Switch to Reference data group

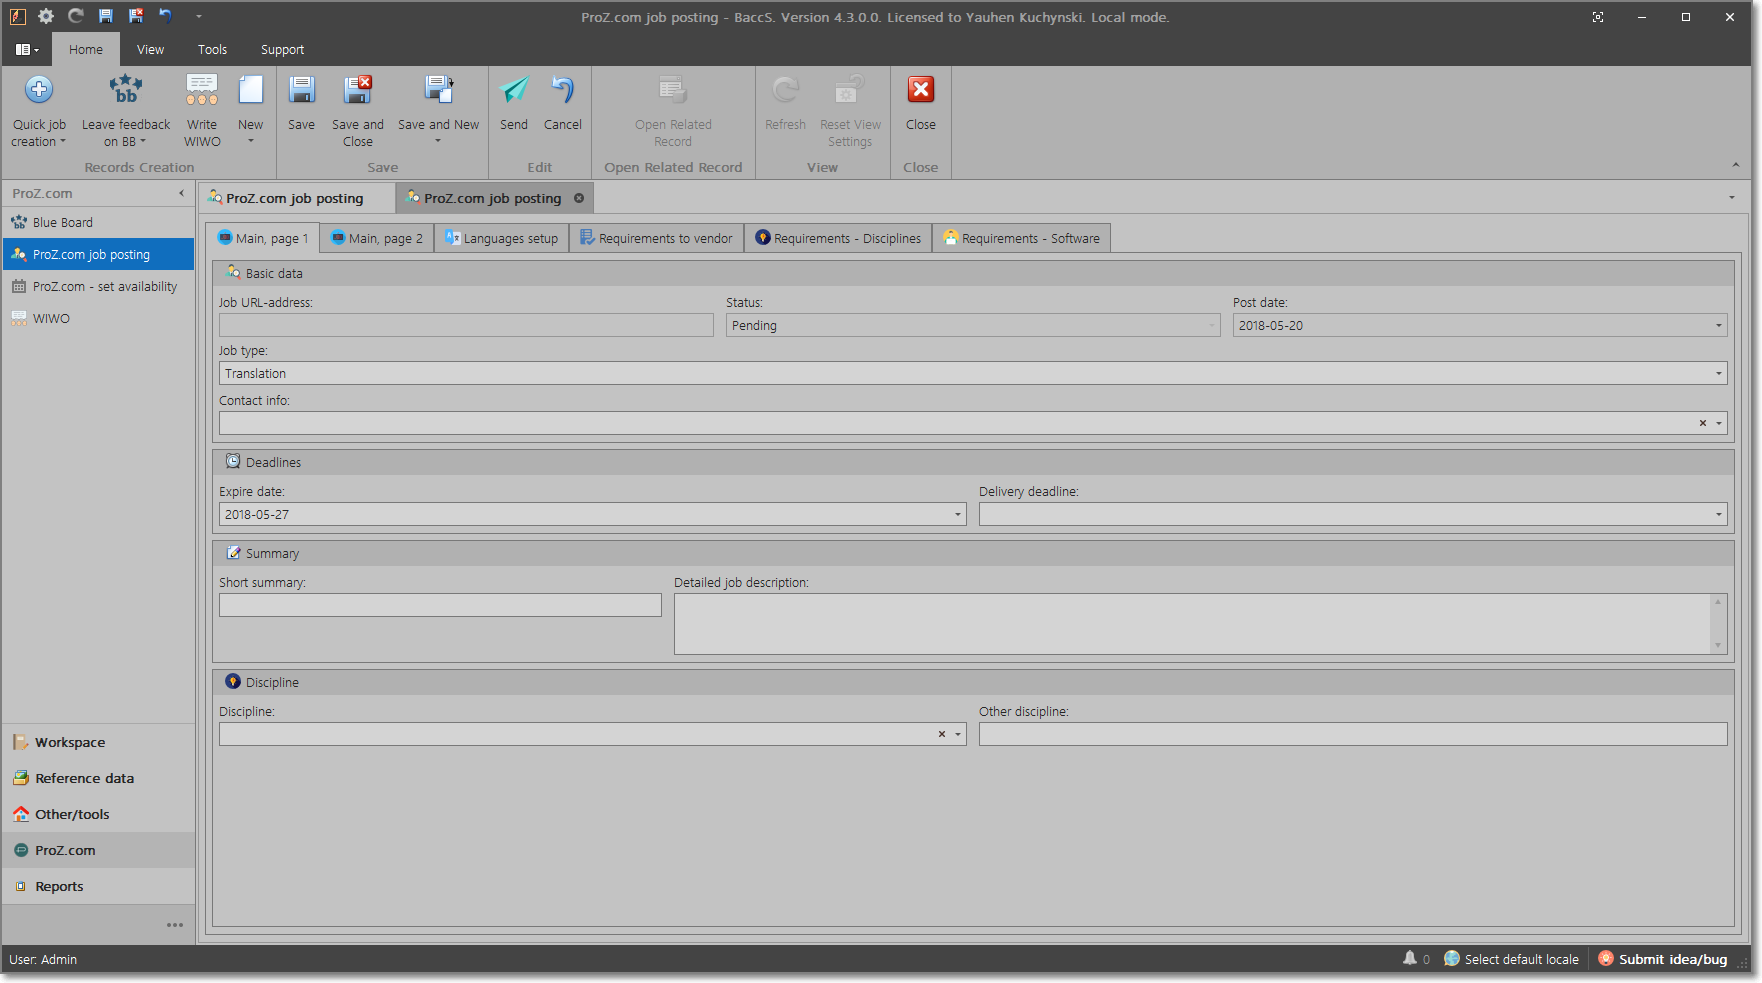[98, 778]
